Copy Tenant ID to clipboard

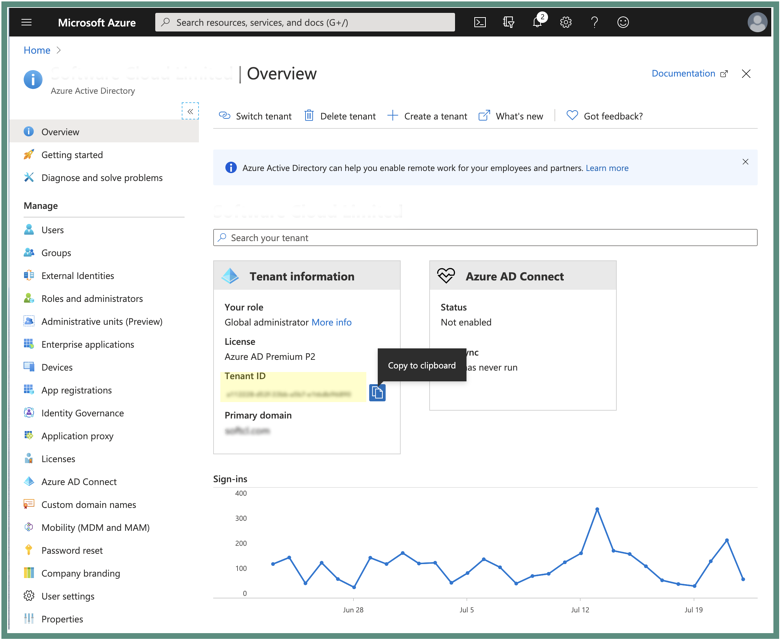[377, 393]
